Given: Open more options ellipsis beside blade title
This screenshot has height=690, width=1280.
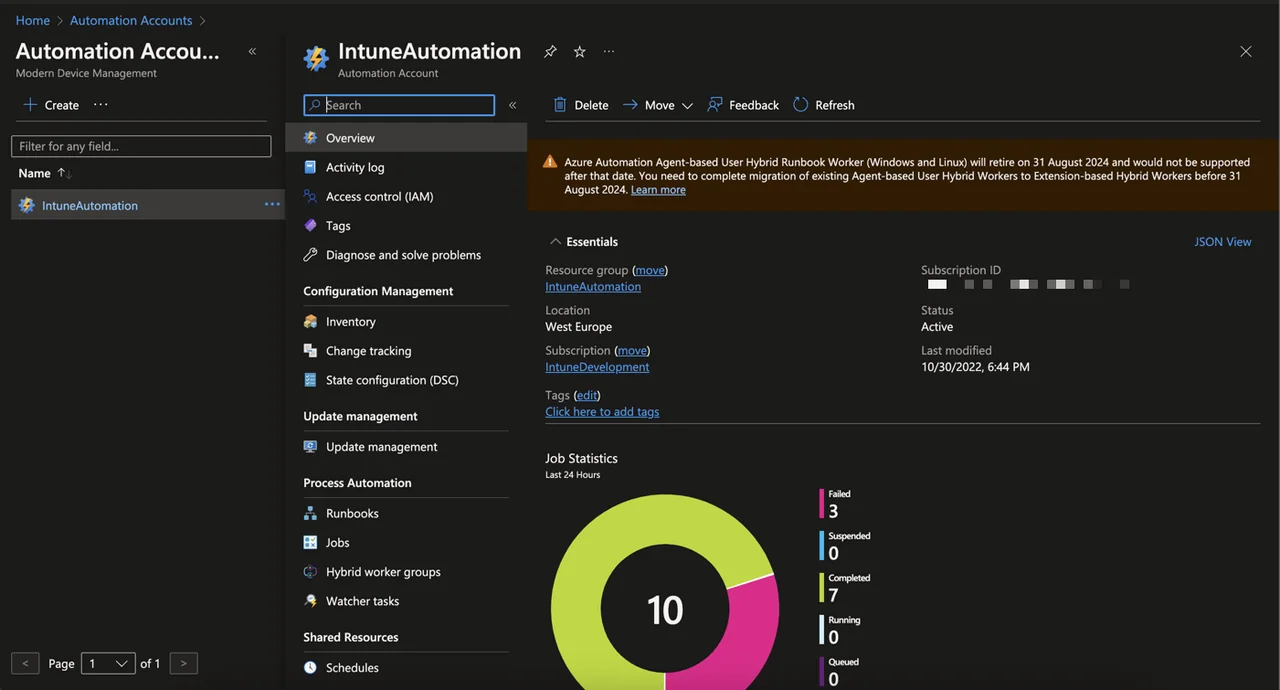Looking at the screenshot, I should point(609,52).
